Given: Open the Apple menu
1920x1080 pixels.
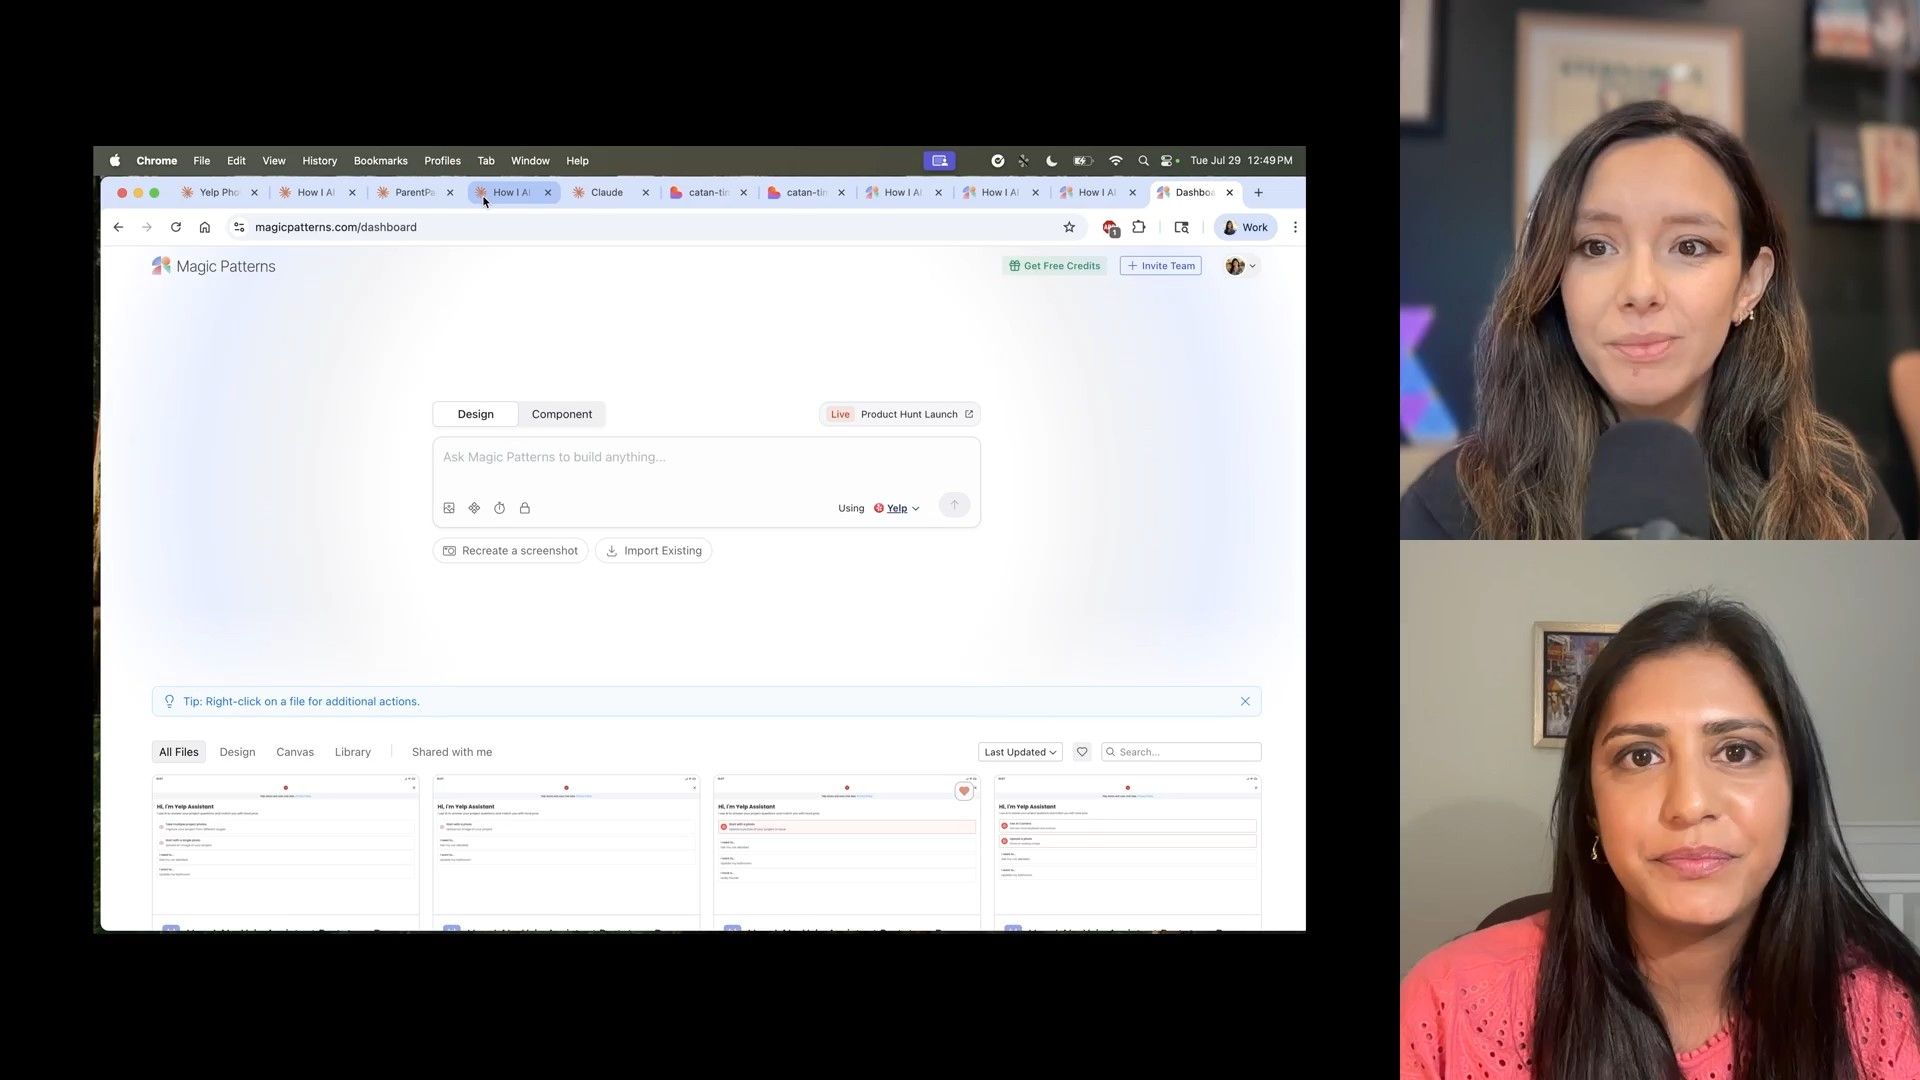Looking at the screenshot, I should [x=115, y=160].
